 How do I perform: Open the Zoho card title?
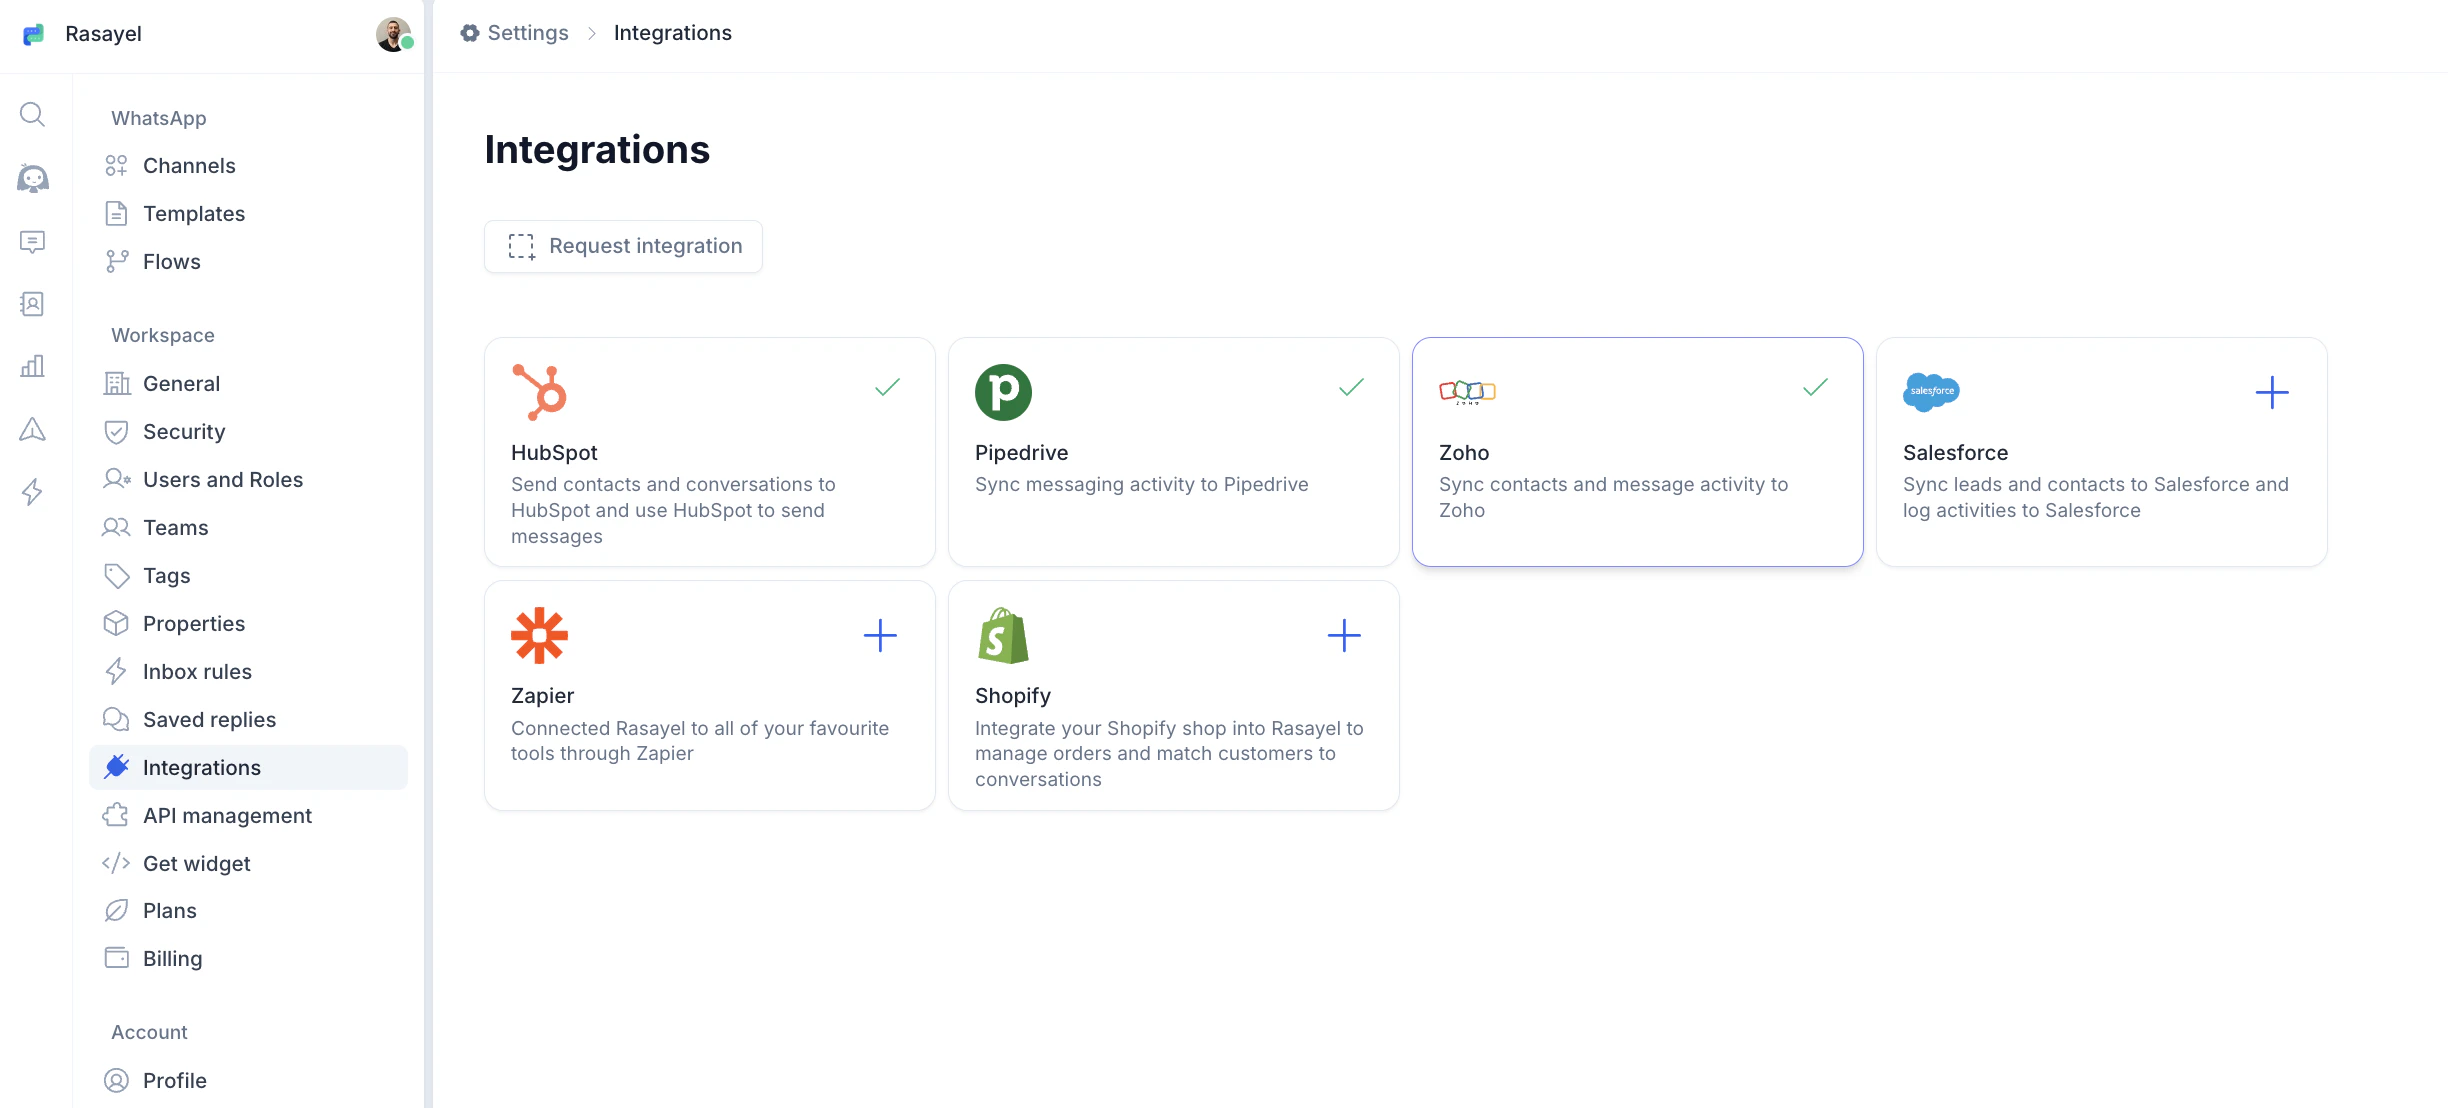1464,453
